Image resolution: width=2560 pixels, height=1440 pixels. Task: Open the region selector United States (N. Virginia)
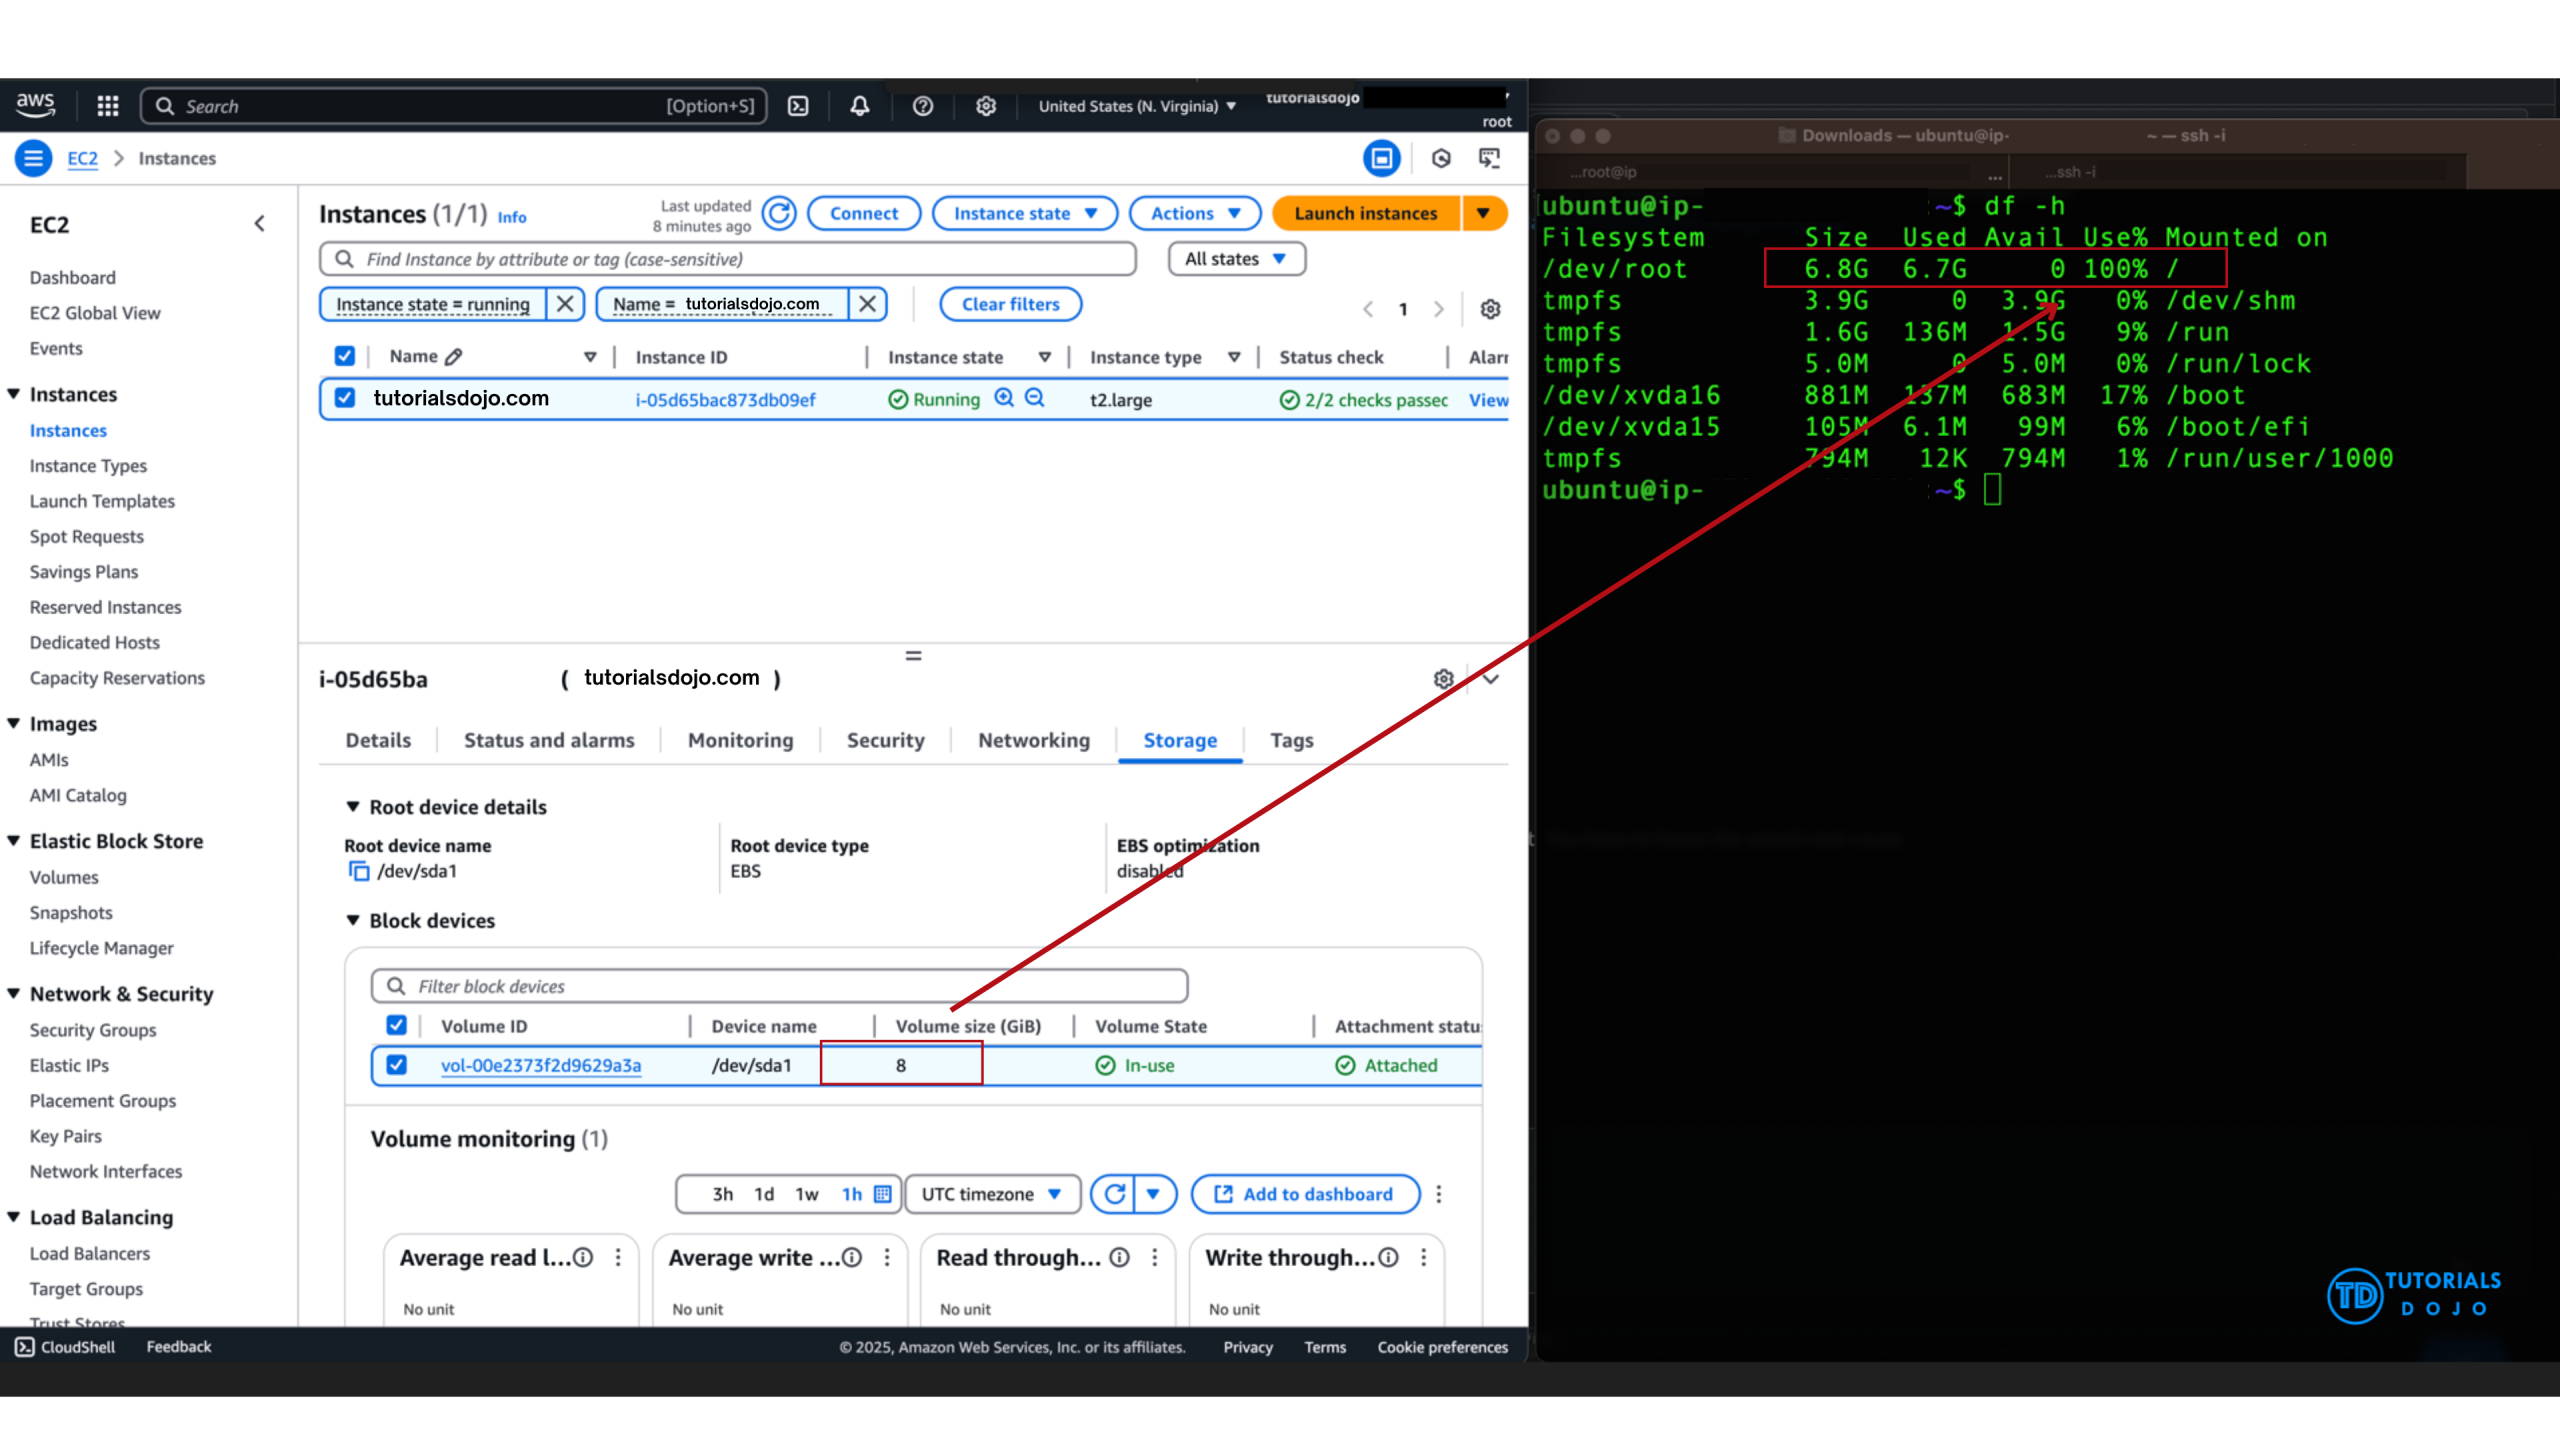[1137, 106]
